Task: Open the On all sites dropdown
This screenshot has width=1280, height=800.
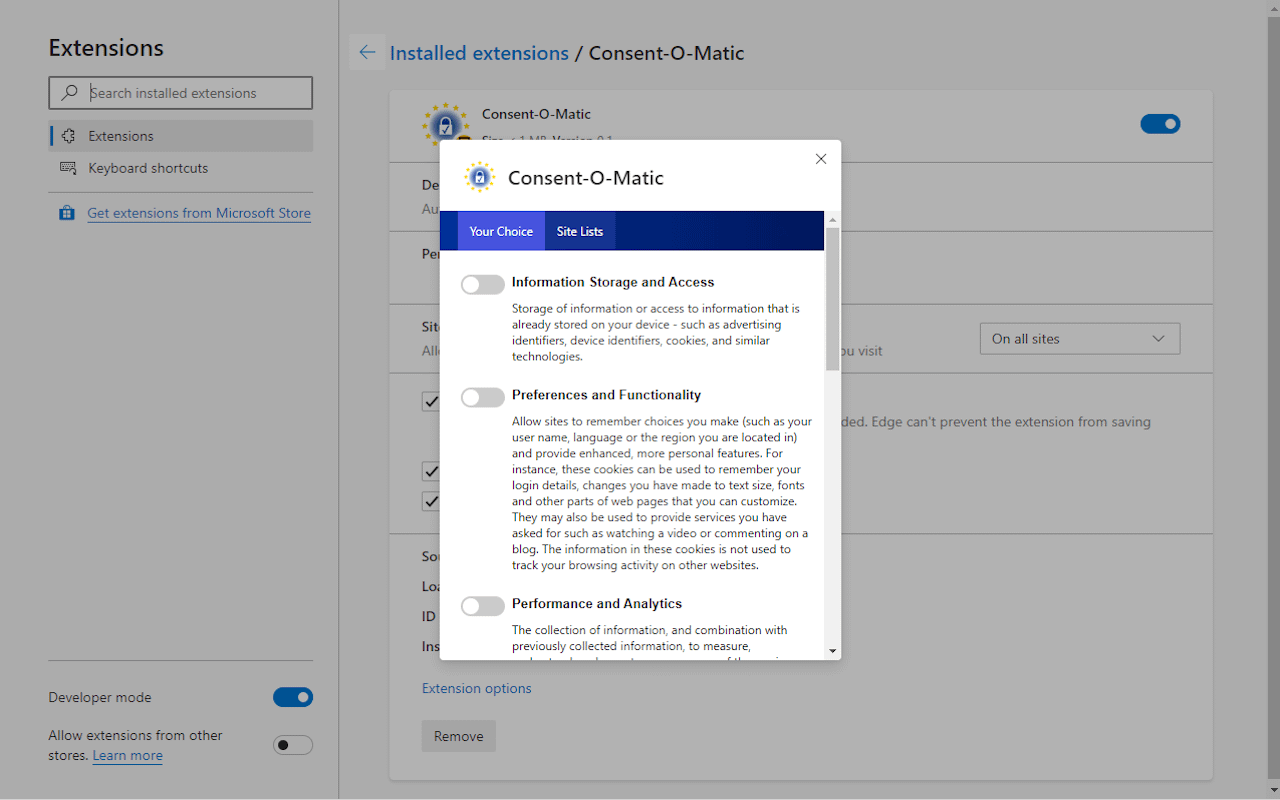Action: click(x=1079, y=339)
